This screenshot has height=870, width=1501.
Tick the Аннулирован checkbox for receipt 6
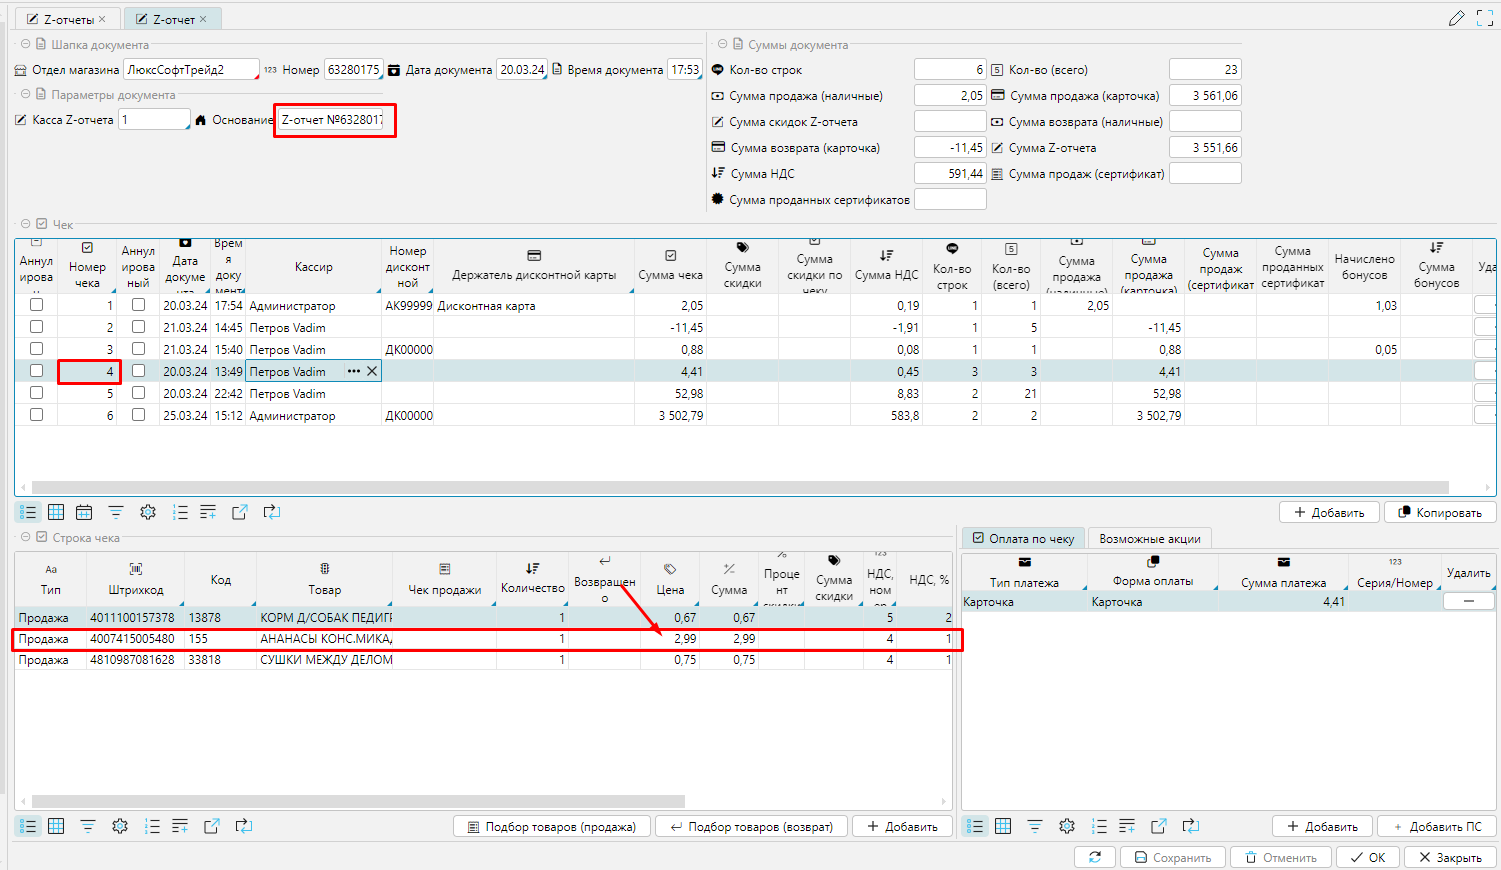tap(37, 415)
